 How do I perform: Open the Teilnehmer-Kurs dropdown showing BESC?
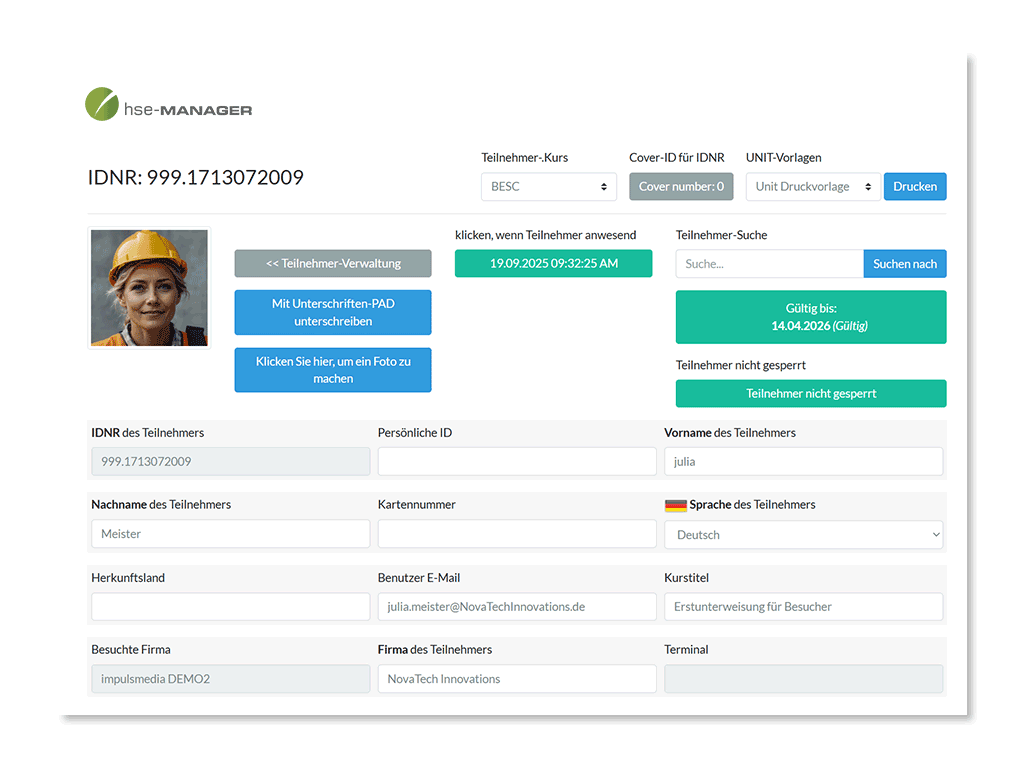coord(548,186)
